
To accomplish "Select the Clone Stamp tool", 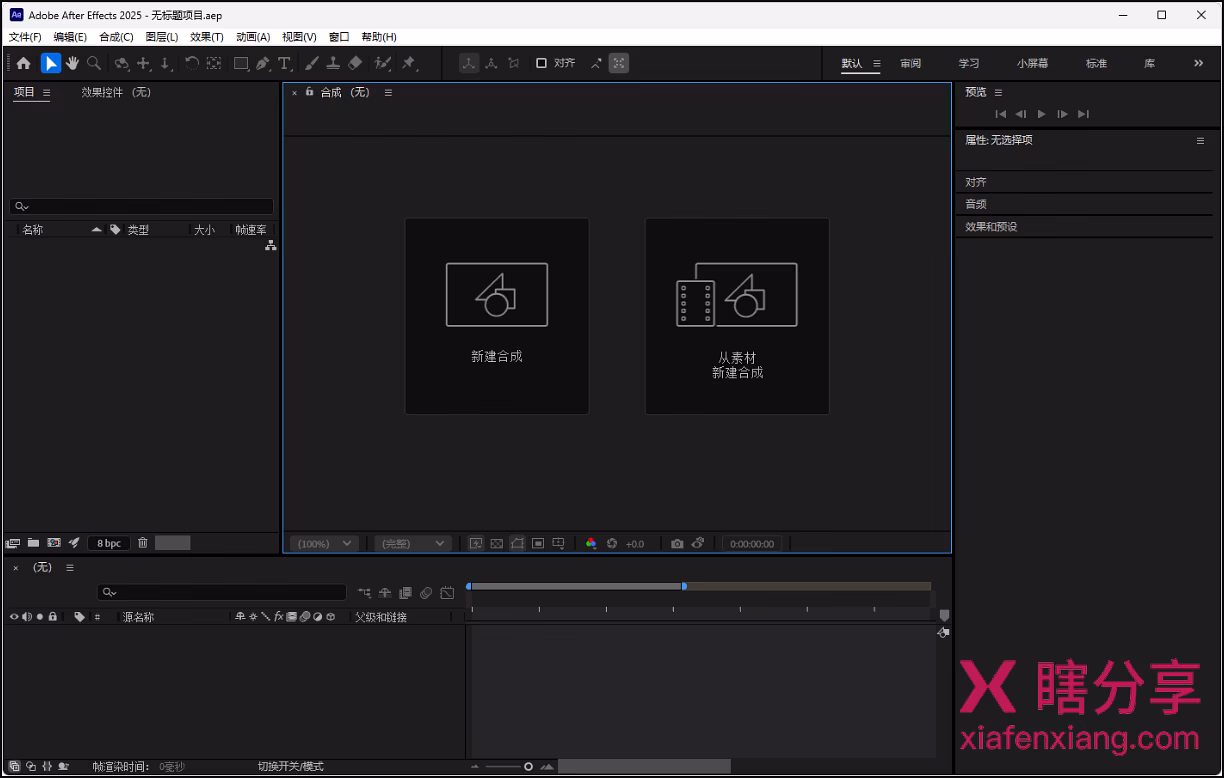I will tap(333, 63).
